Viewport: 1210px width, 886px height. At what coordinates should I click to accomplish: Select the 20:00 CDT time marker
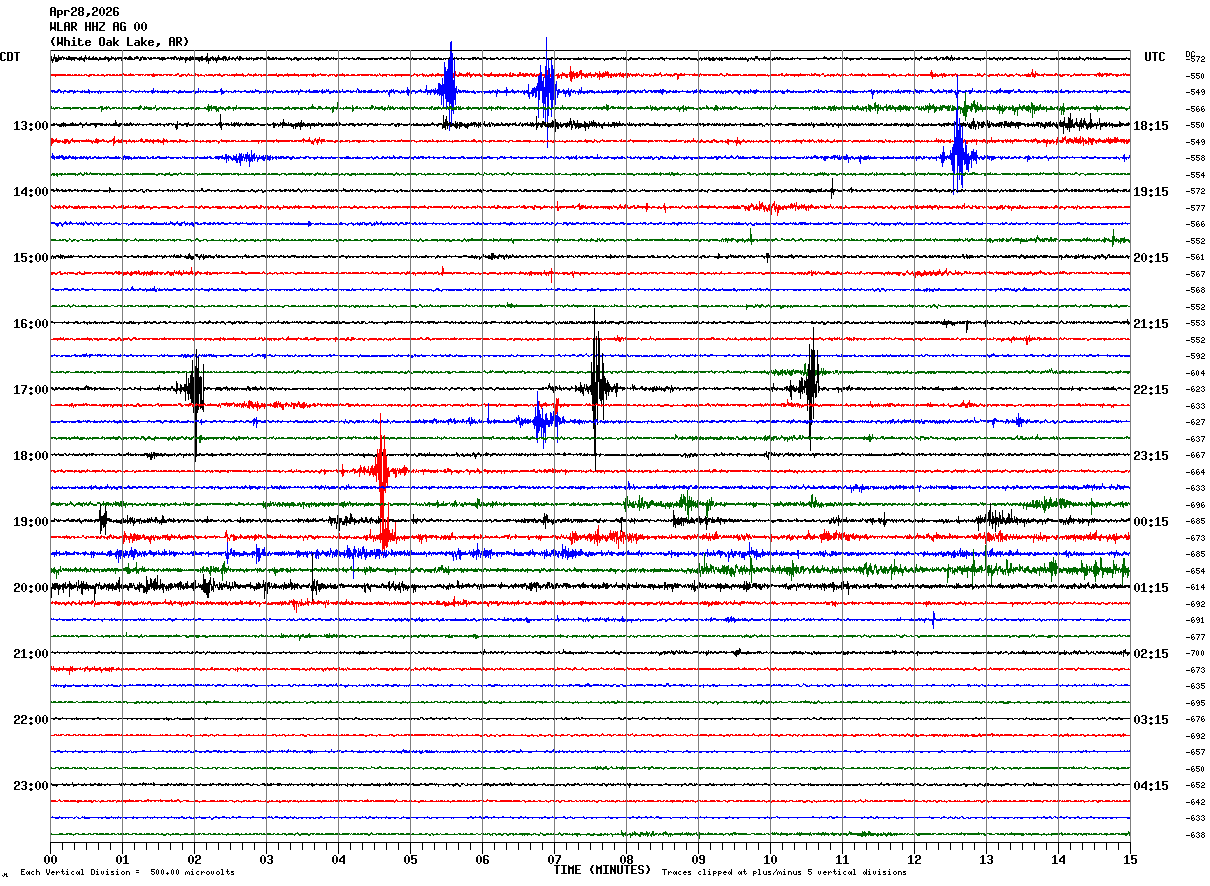(x=30, y=588)
